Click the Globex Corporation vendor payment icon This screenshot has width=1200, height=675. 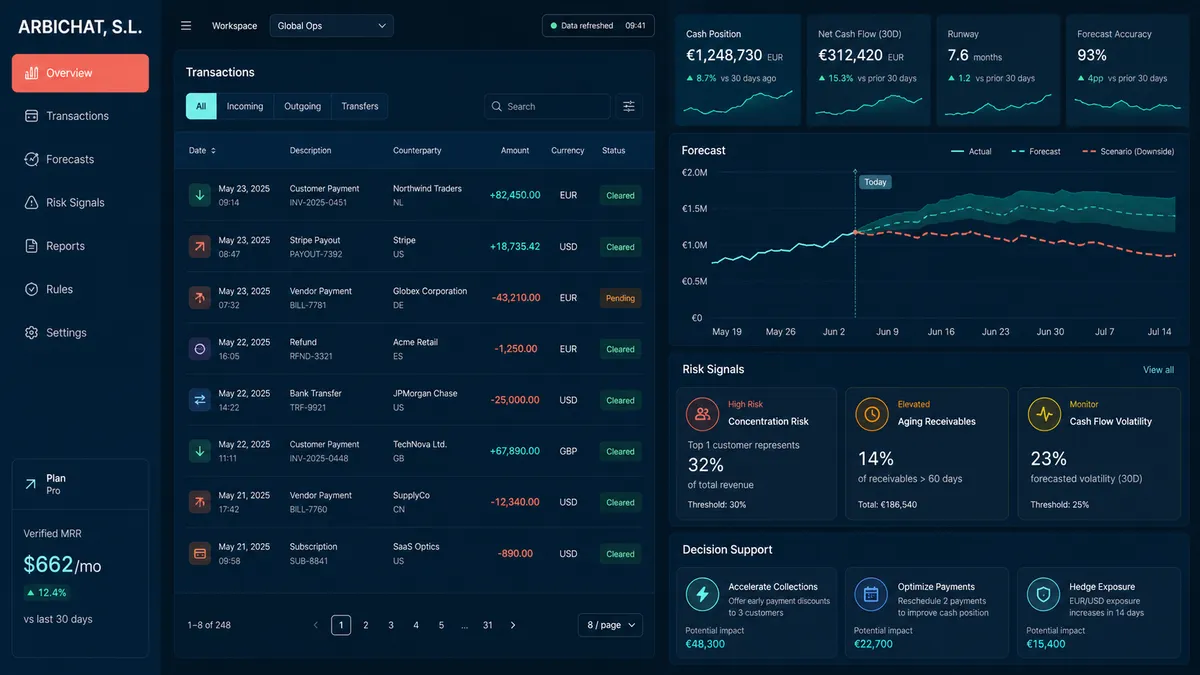200,297
